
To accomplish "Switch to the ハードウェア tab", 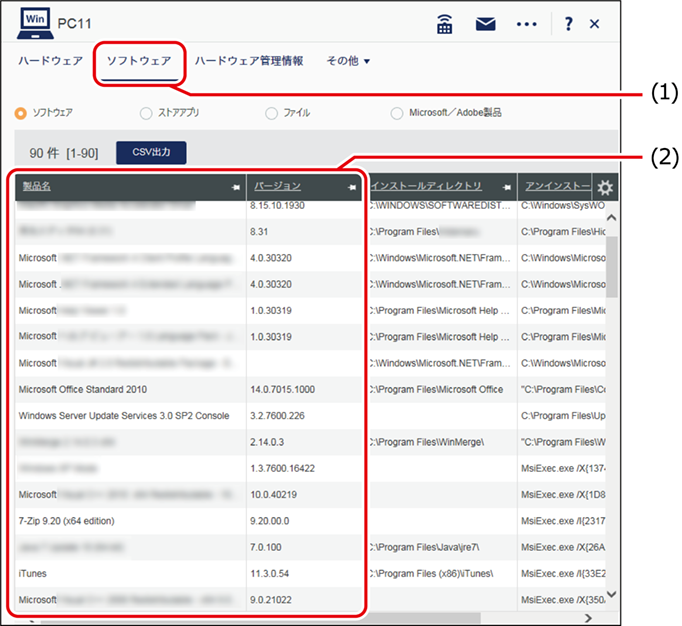I will click(50, 61).
